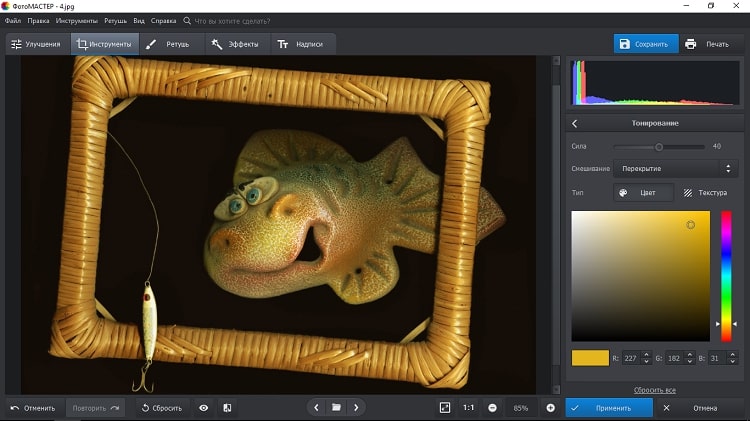Adjust the Сила strength slider
The height and width of the screenshot is (421, 750).
point(659,146)
